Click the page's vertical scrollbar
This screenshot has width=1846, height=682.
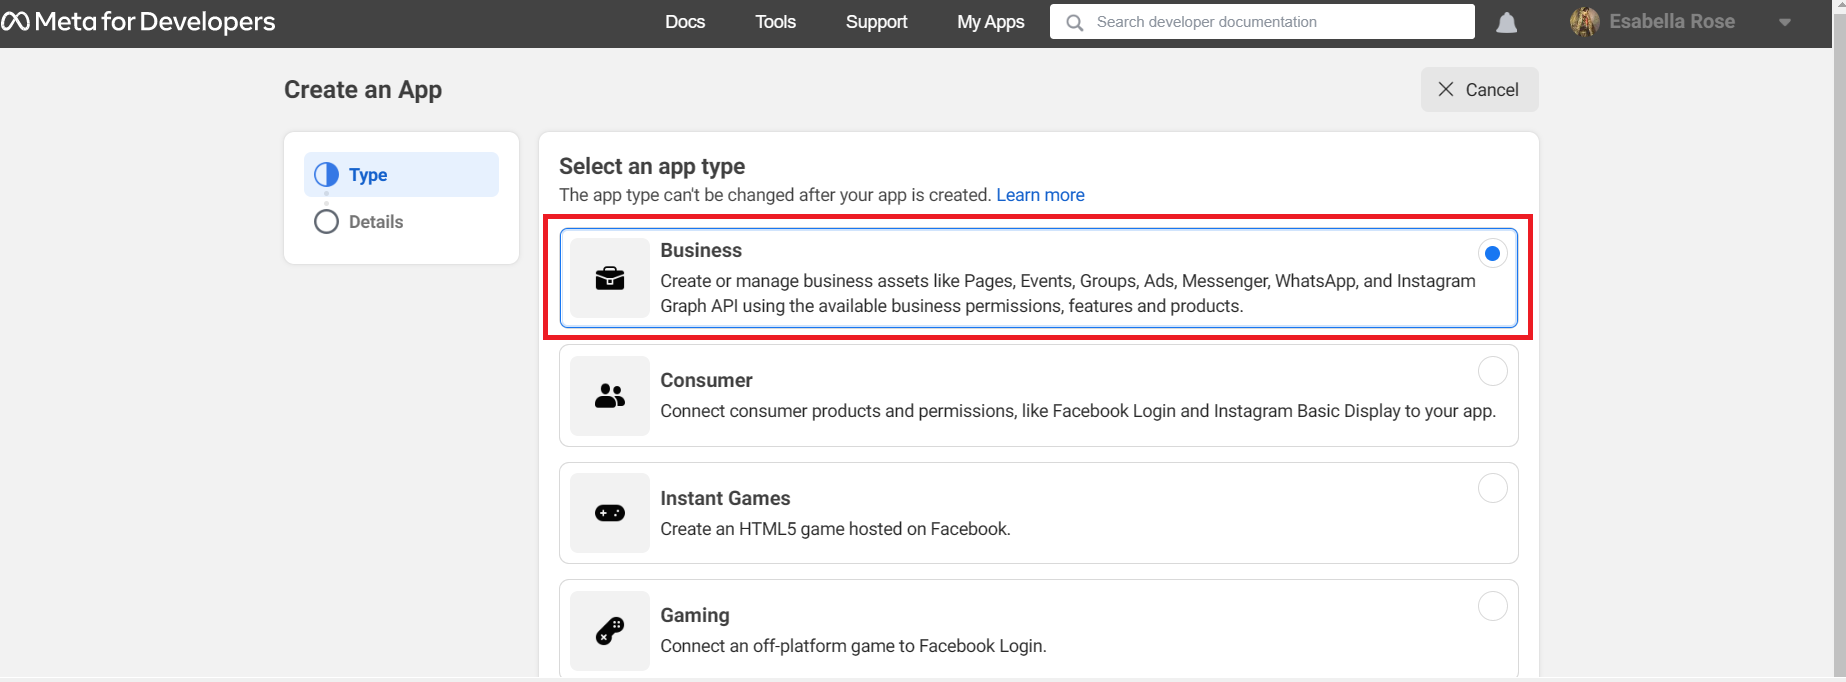click(1839, 341)
